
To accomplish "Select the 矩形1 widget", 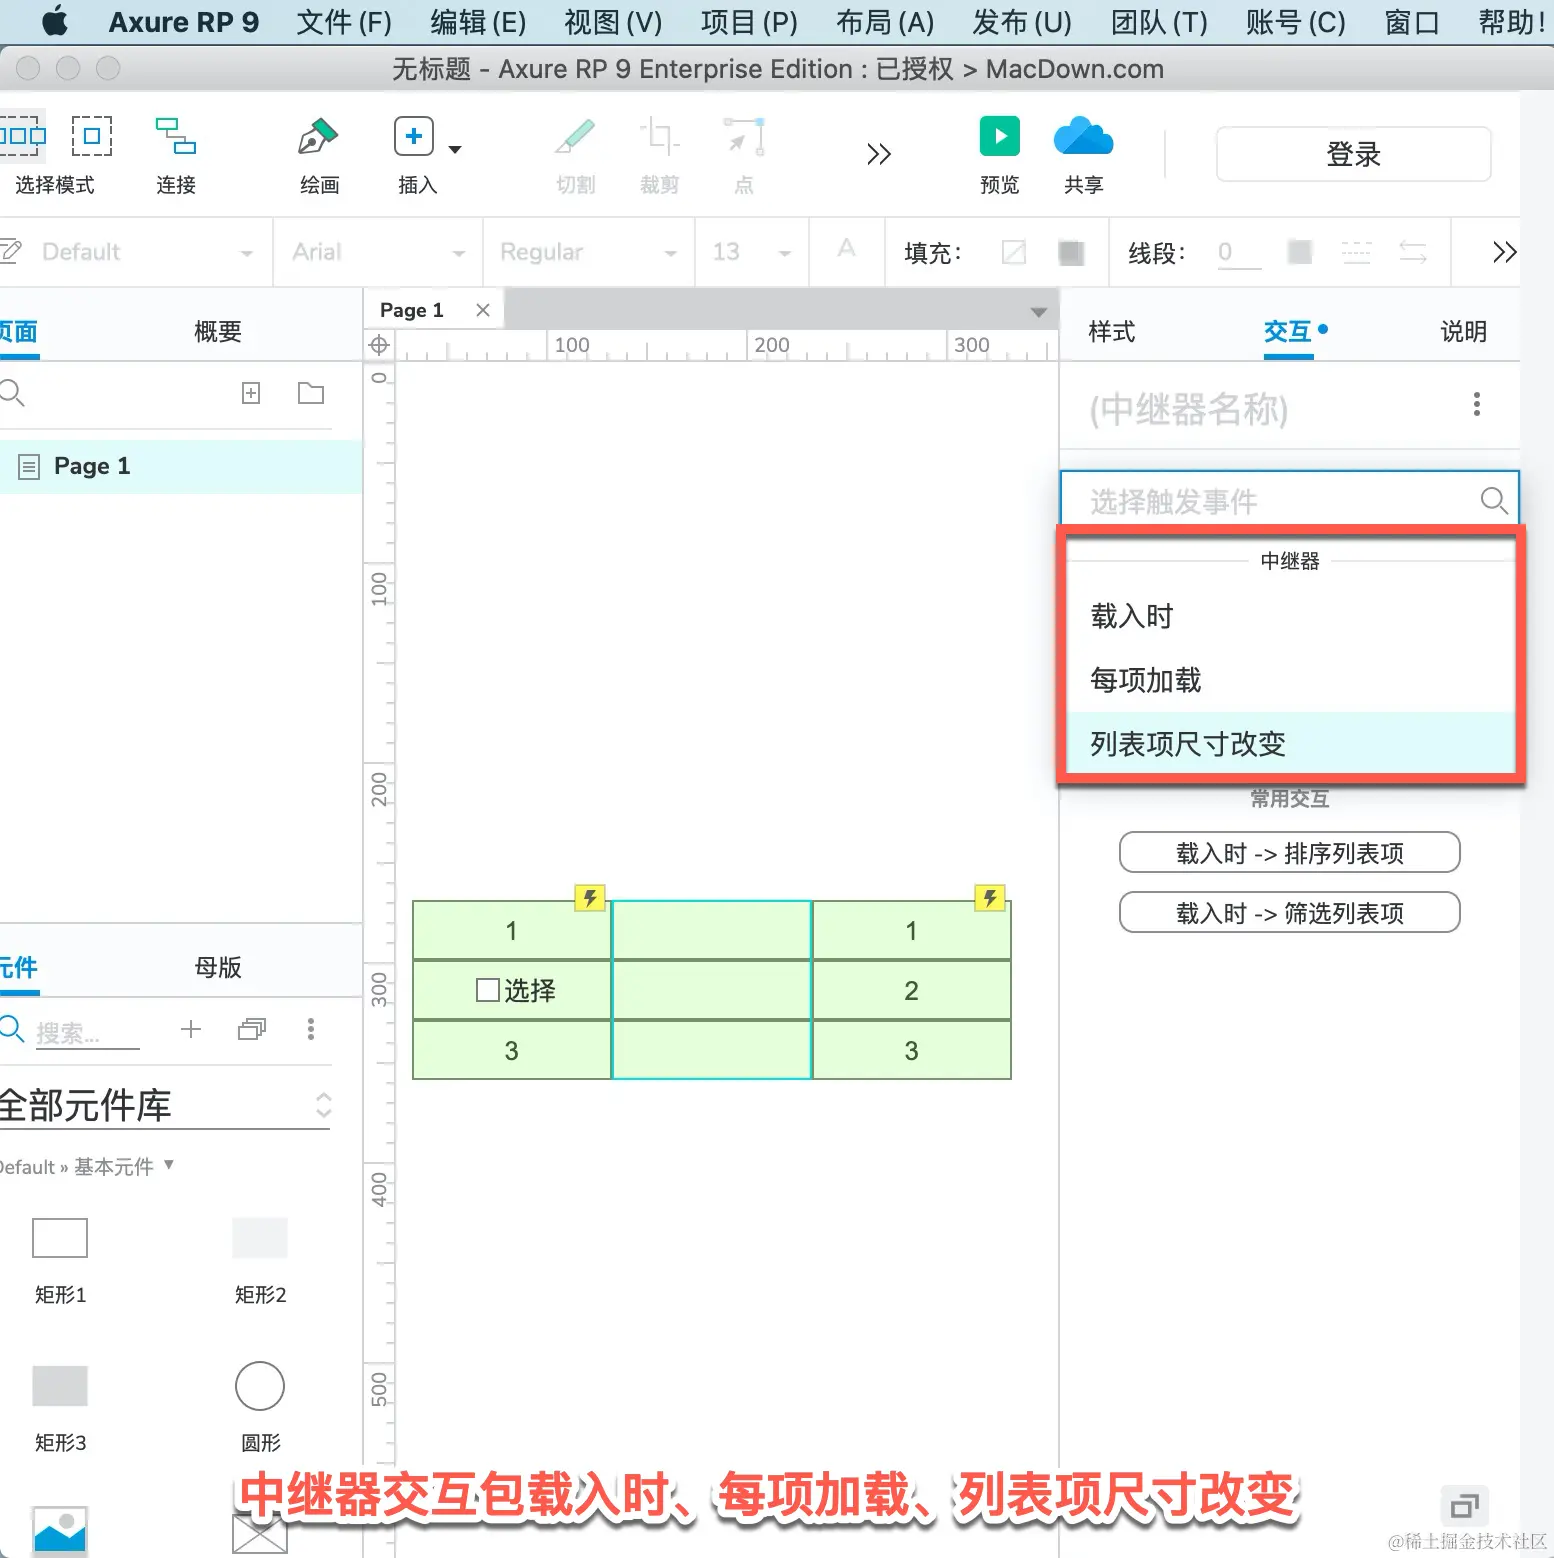I will [60, 1260].
